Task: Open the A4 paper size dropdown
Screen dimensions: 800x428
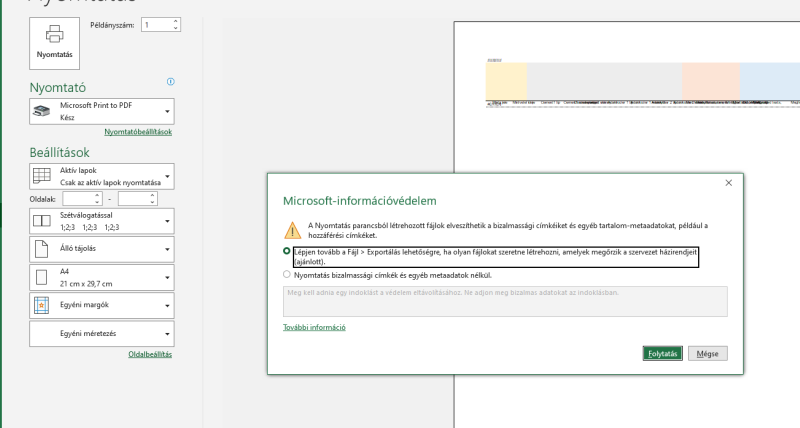Action: (102, 278)
